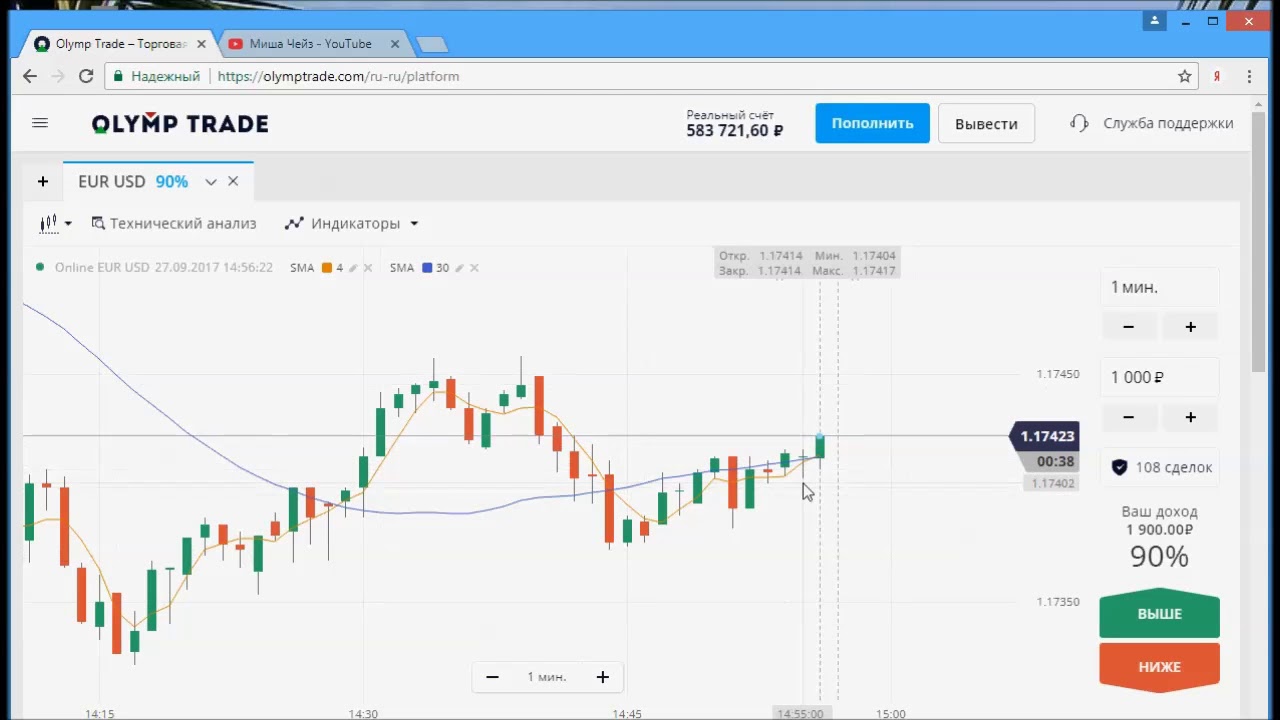The width and height of the screenshot is (1280, 720).
Task: Add a new asset tab with plus
Action: pos(42,181)
